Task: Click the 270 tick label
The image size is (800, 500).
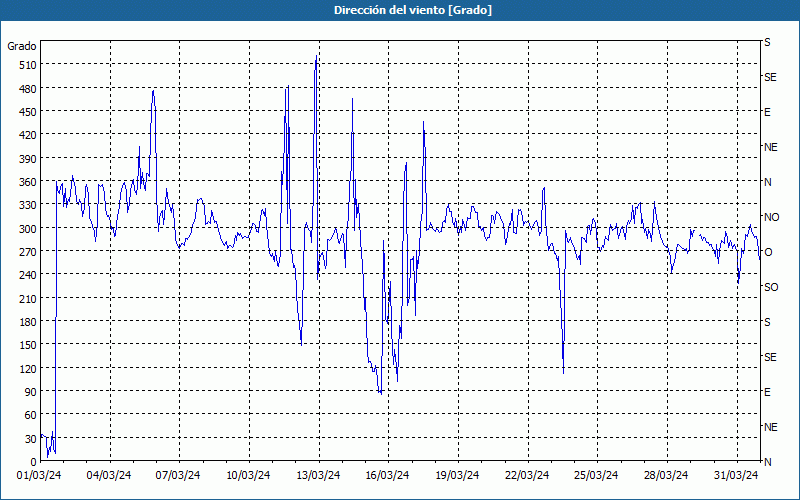Action: 28,252
